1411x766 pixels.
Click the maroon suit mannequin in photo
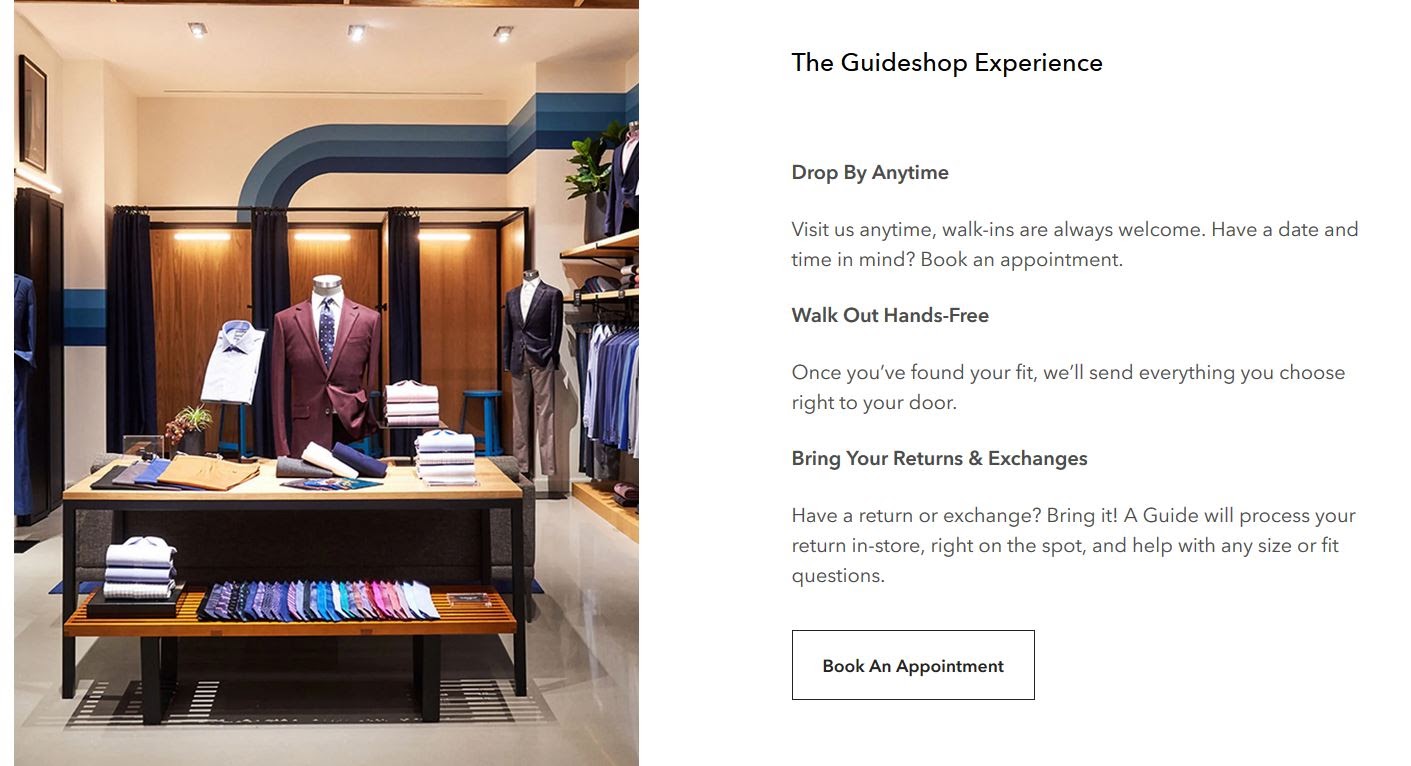pos(325,365)
